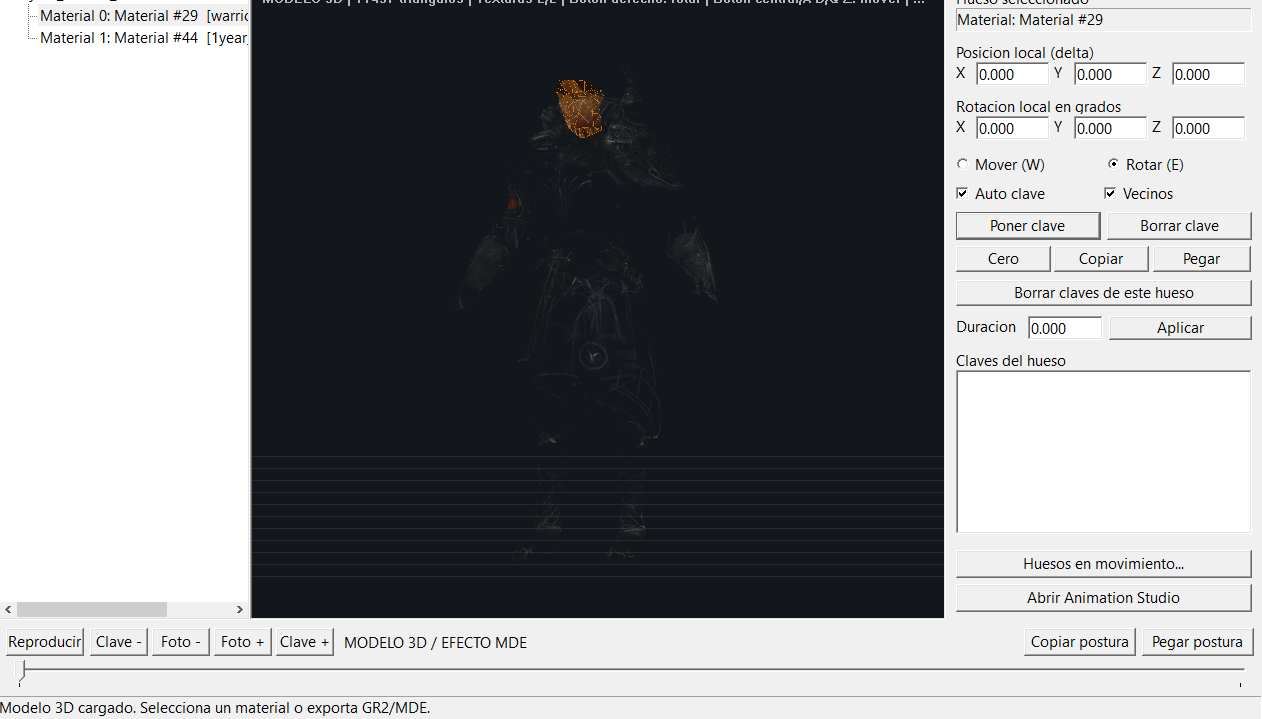The height and width of the screenshot is (719, 1262).
Task: Click the Rotacion local Y field
Action: click(1110, 128)
